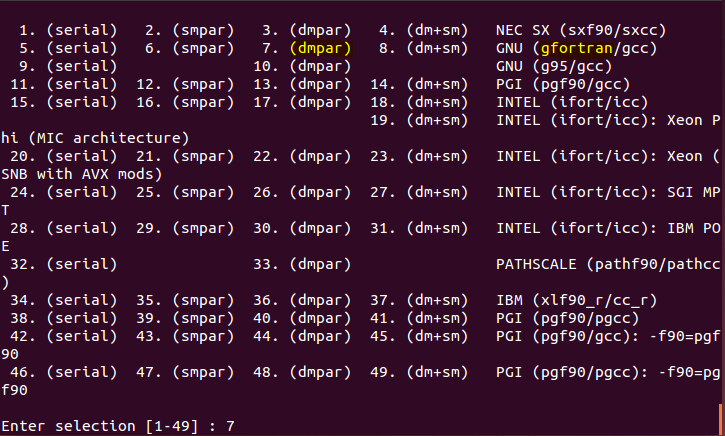Select the '32. (serial)' PATHSCALE option
The height and width of the screenshot is (436, 725).
63,264
